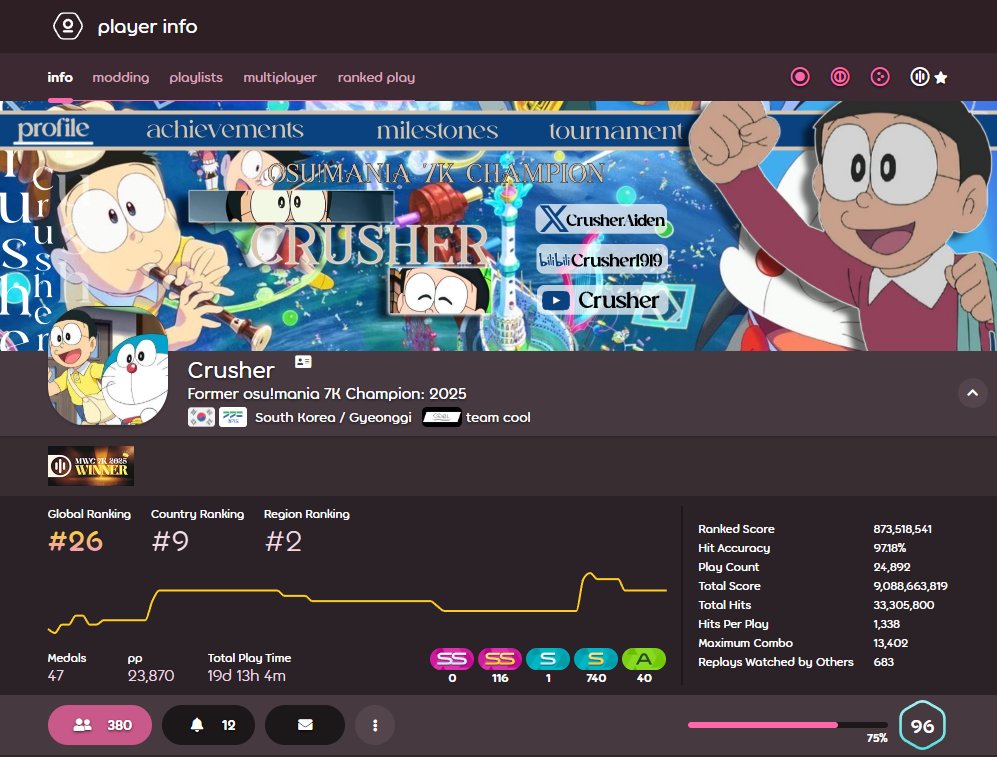Click the 12 mapping subscribers bell button
The image size is (997, 757).
[209, 725]
